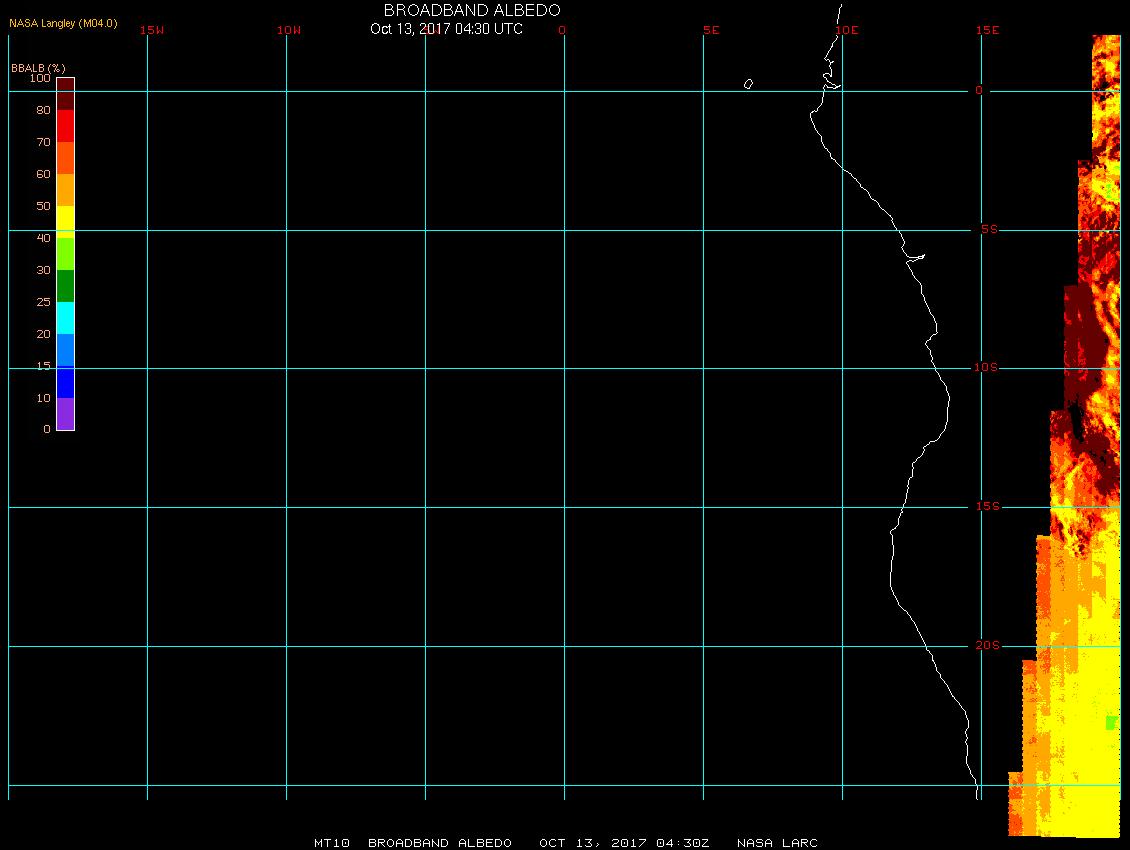The height and width of the screenshot is (850, 1130).
Task: Click the 5S latitude label
Action: [989, 229]
